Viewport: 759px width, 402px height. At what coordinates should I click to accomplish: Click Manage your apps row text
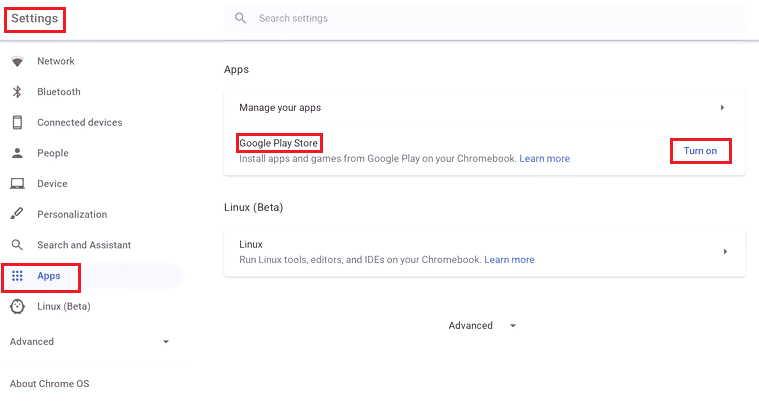280,108
